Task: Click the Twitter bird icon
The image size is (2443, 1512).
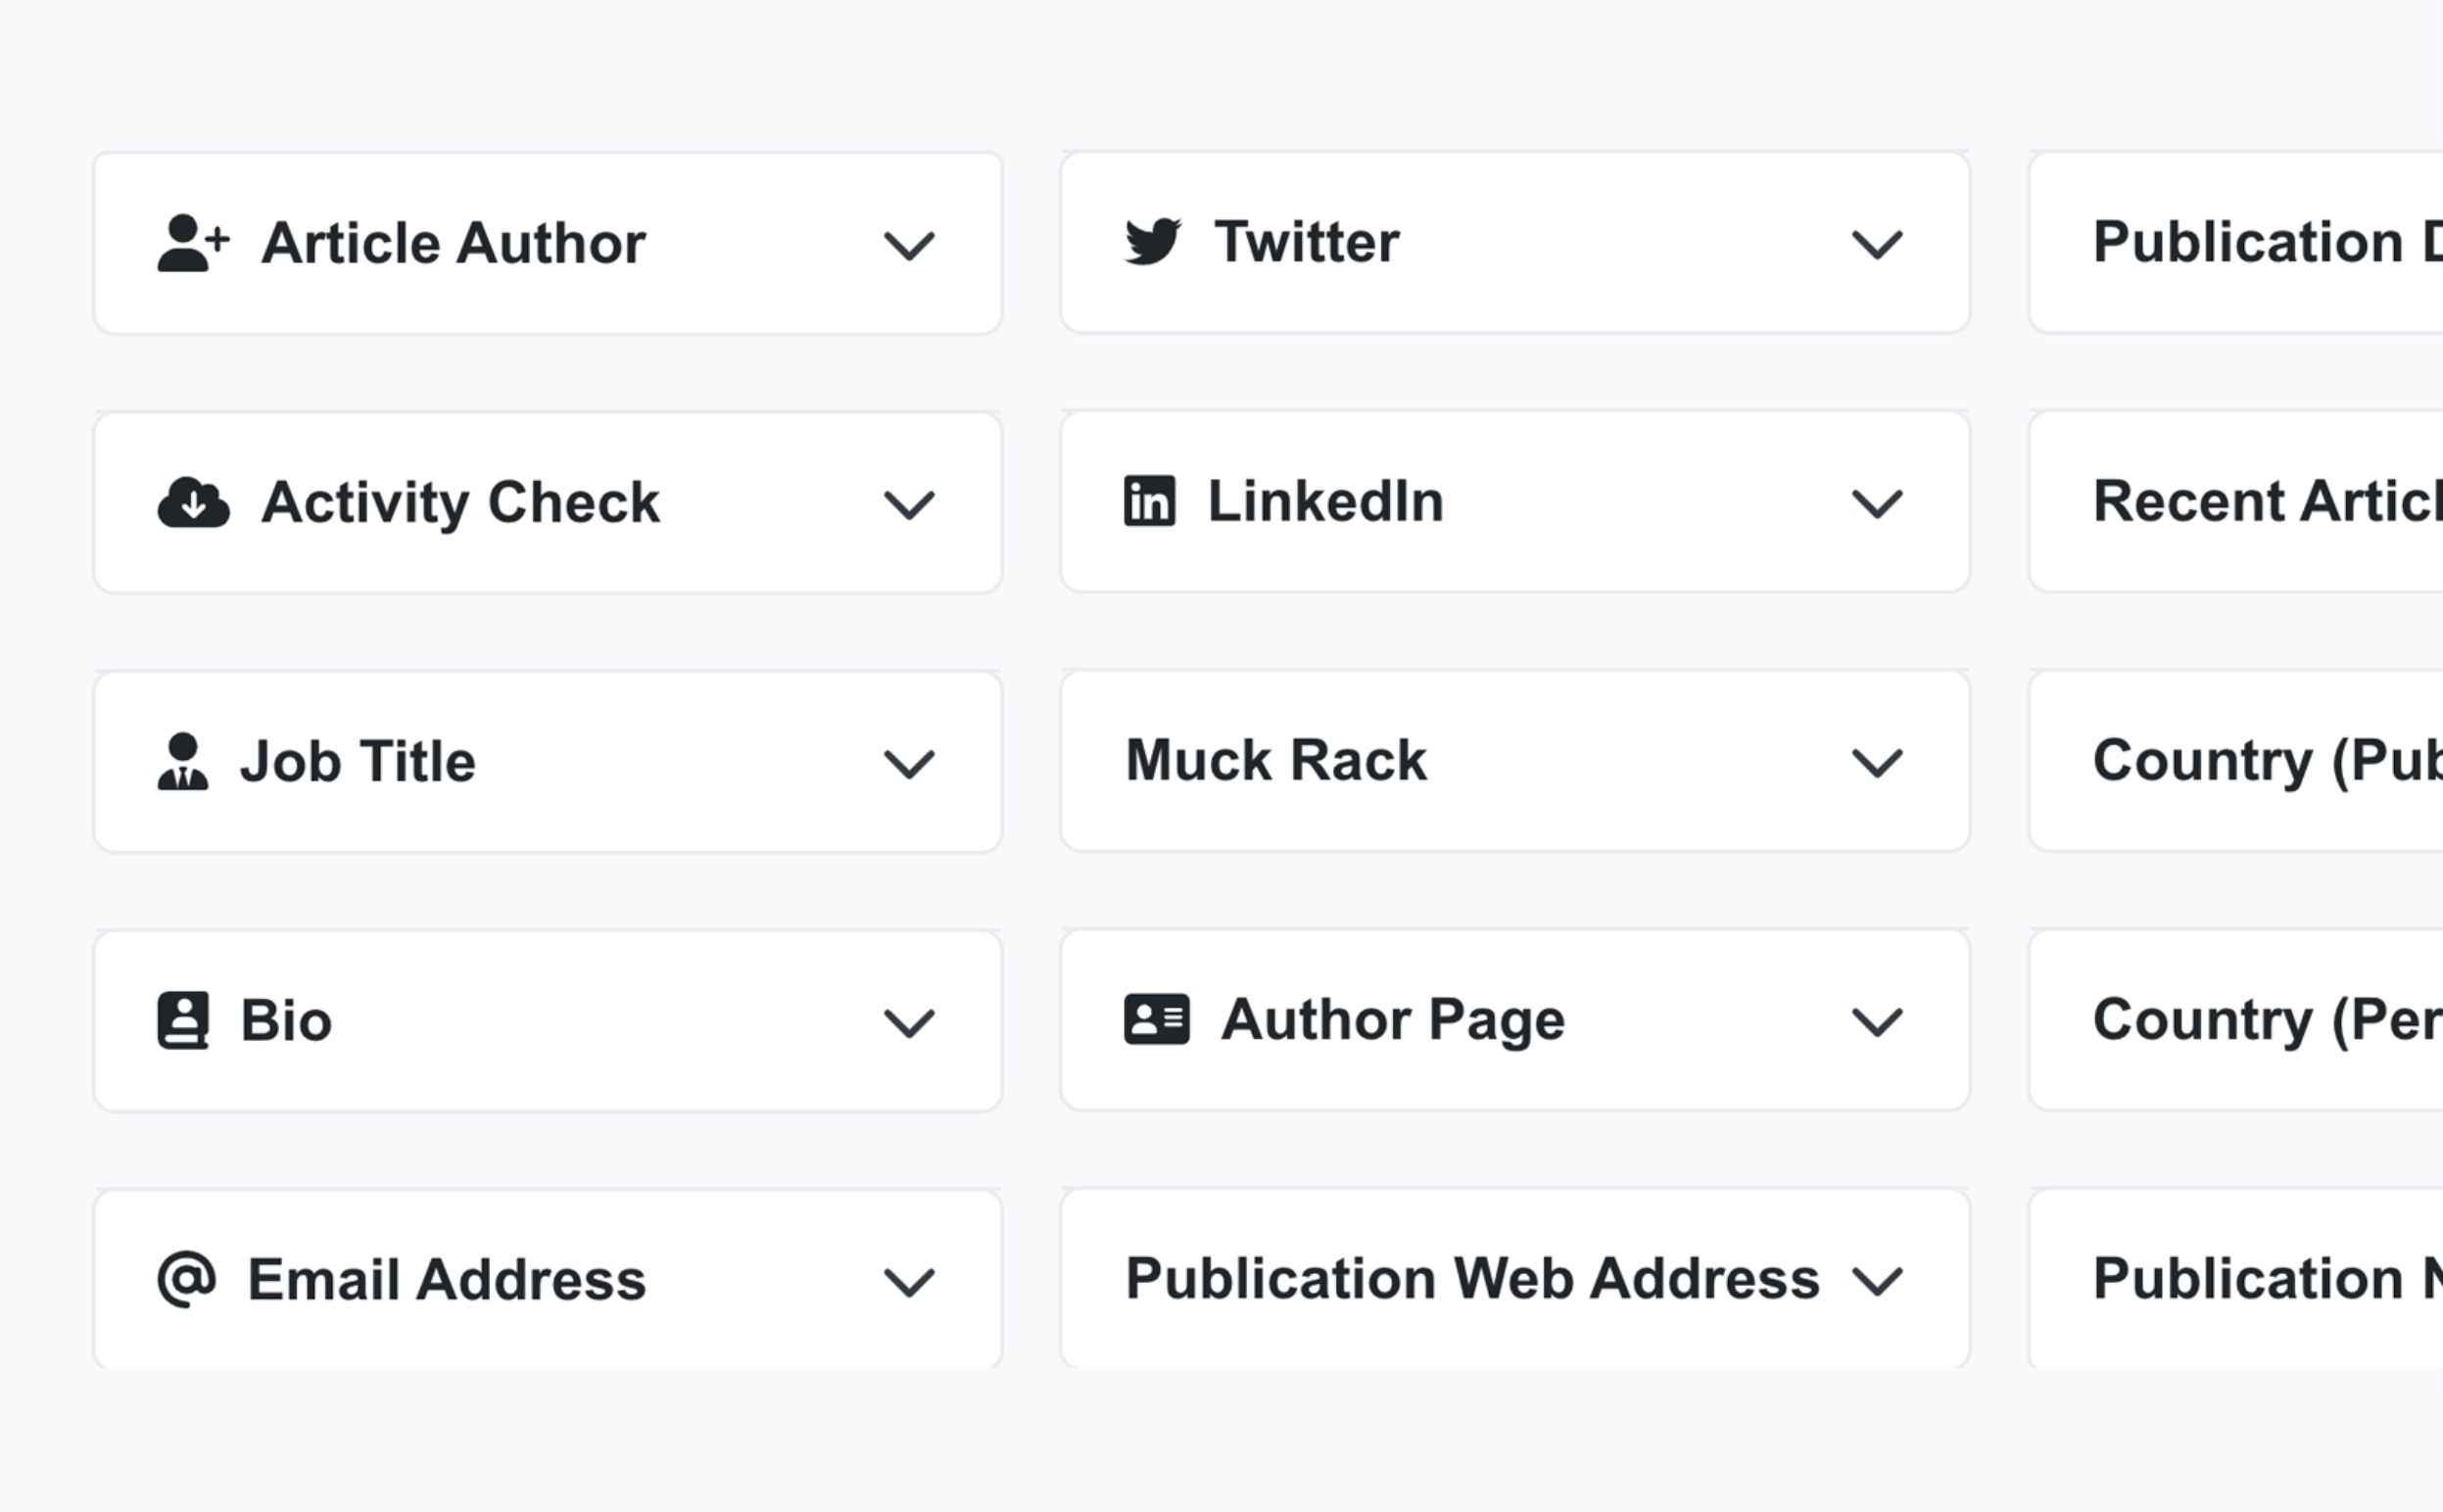Action: 1152,242
